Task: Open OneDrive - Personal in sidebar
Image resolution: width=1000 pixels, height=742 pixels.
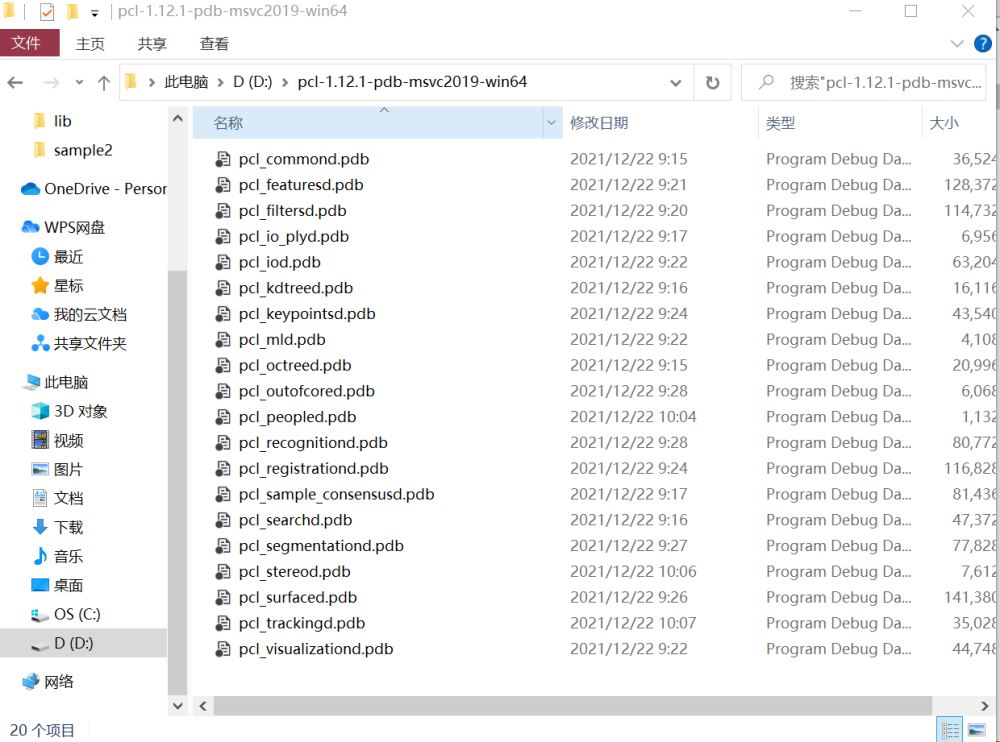Action: coord(94,189)
